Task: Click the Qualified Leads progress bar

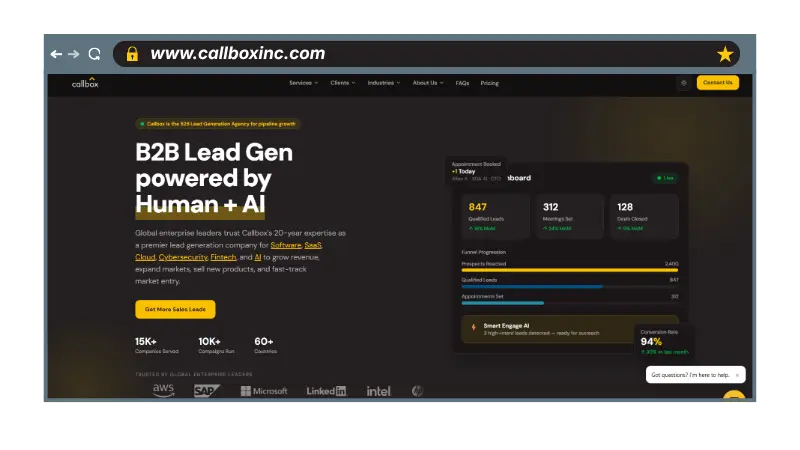Action: (570, 286)
